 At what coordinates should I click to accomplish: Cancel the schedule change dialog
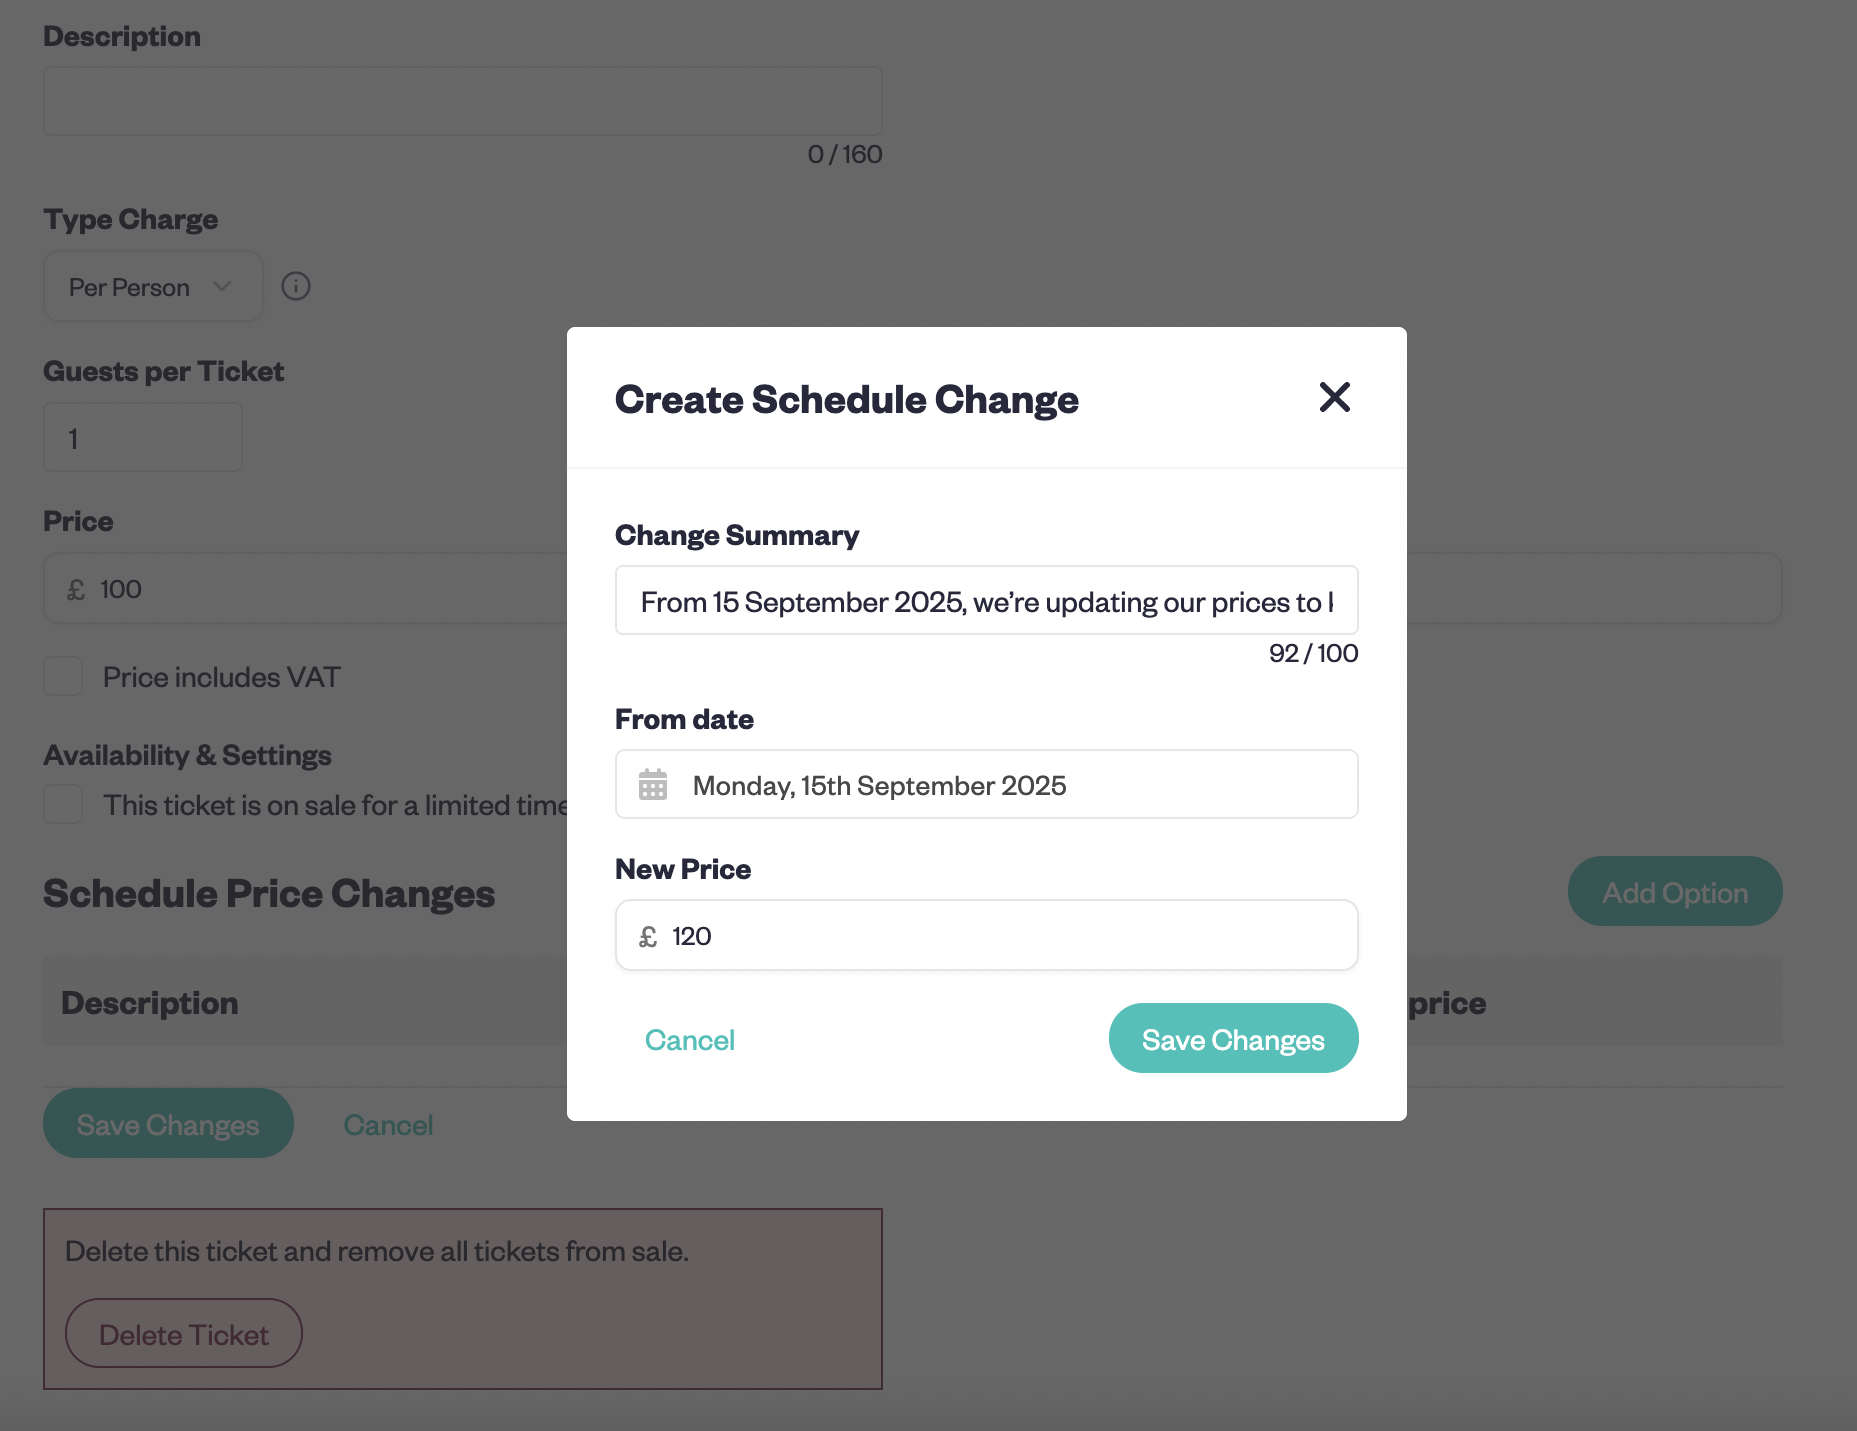click(x=690, y=1040)
